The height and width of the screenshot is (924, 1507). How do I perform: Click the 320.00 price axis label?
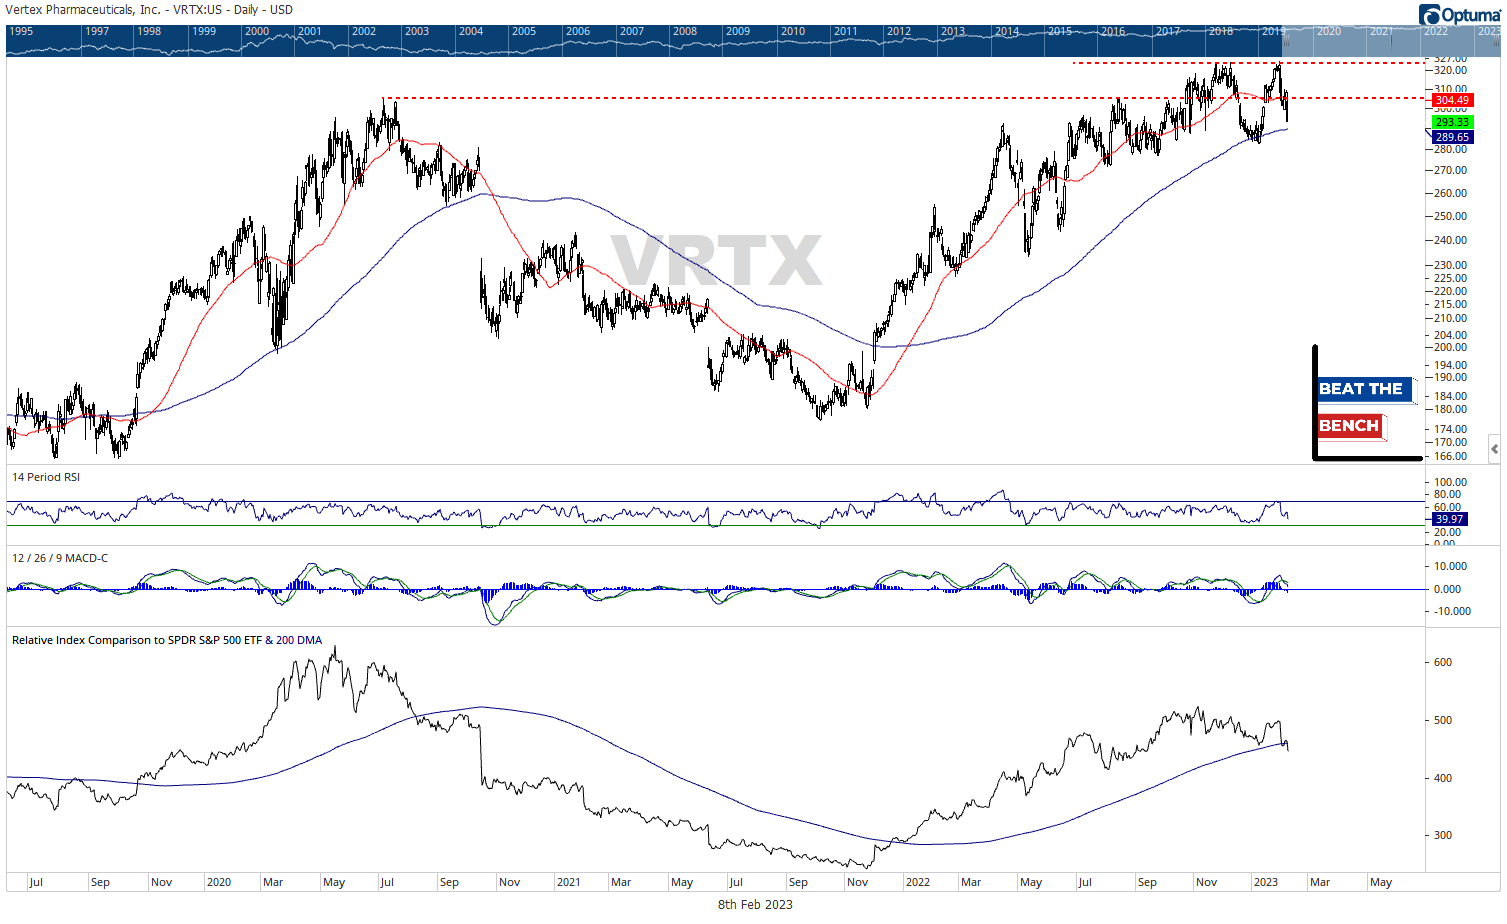1450,70
